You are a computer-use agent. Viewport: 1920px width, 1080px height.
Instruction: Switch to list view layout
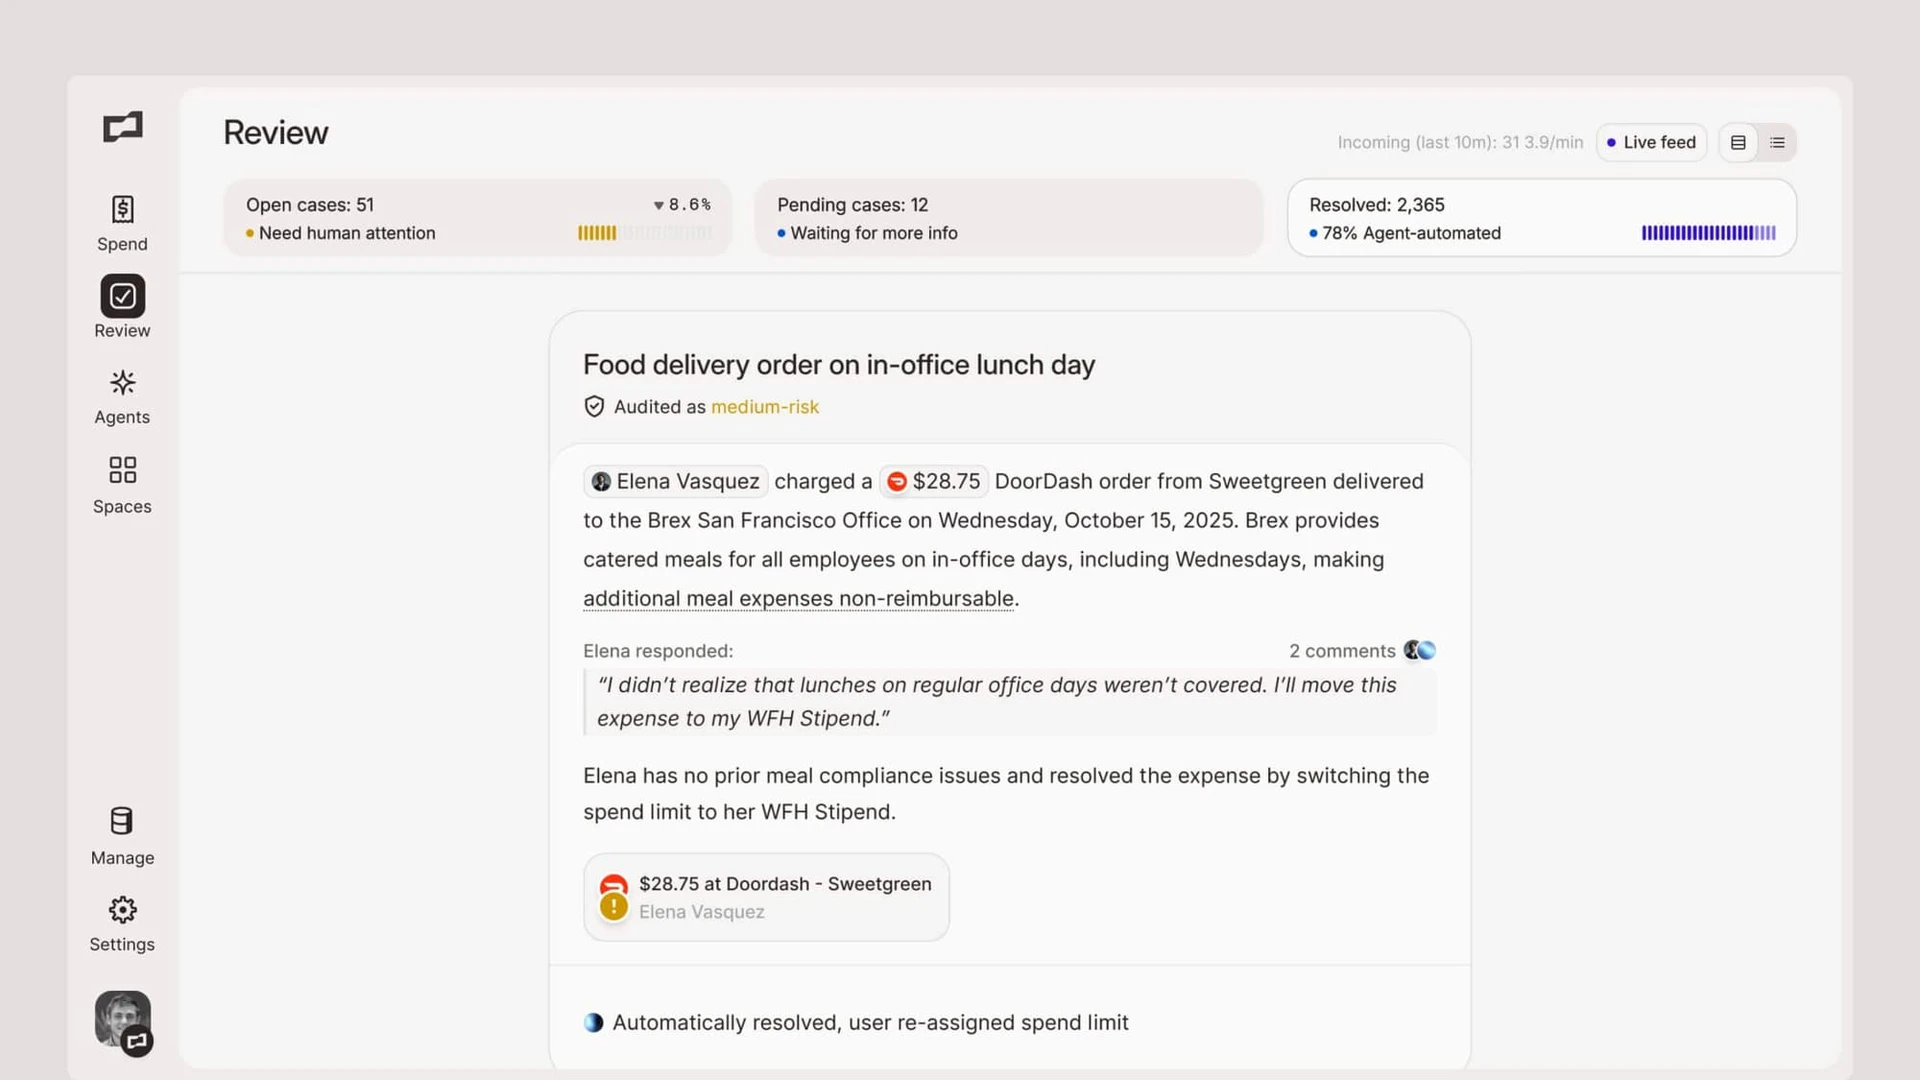1777,142
